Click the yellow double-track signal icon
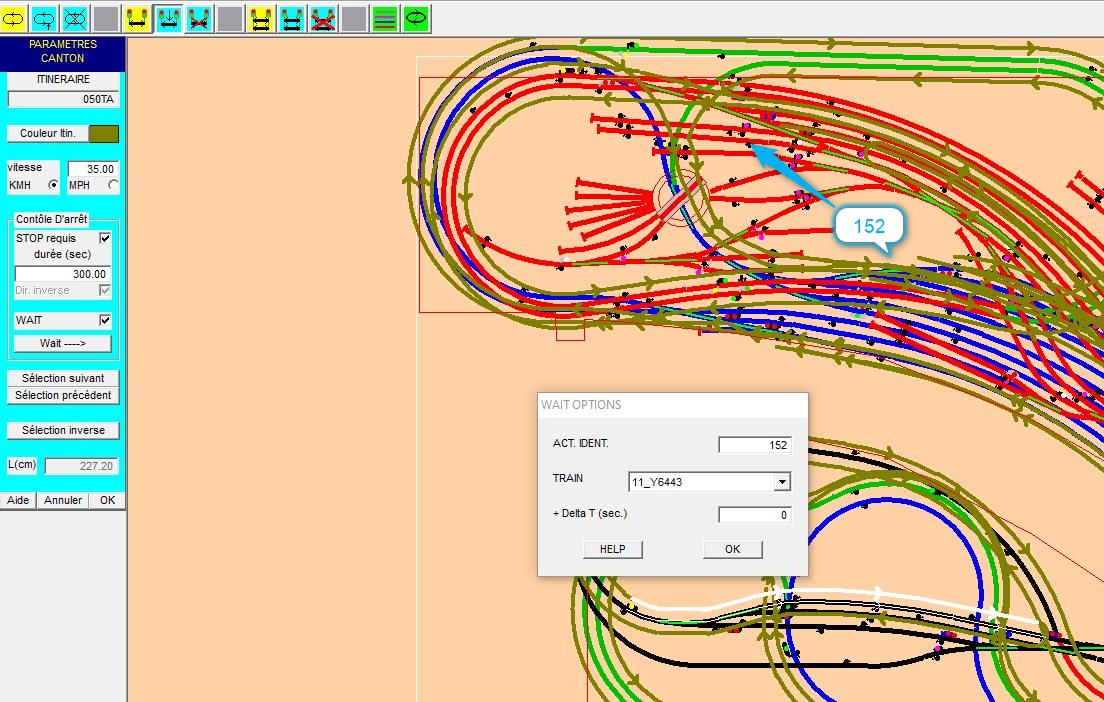Image resolution: width=1104 pixels, height=702 pixels. pos(261,19)
